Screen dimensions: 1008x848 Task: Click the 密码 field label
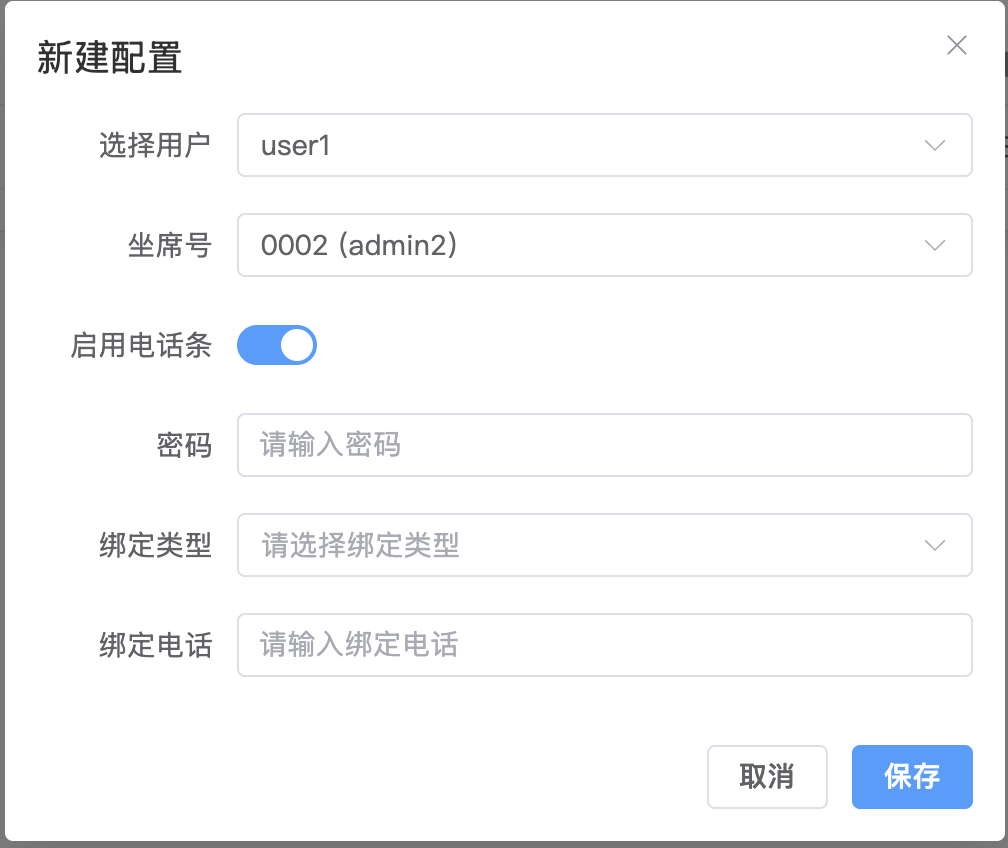184,446
